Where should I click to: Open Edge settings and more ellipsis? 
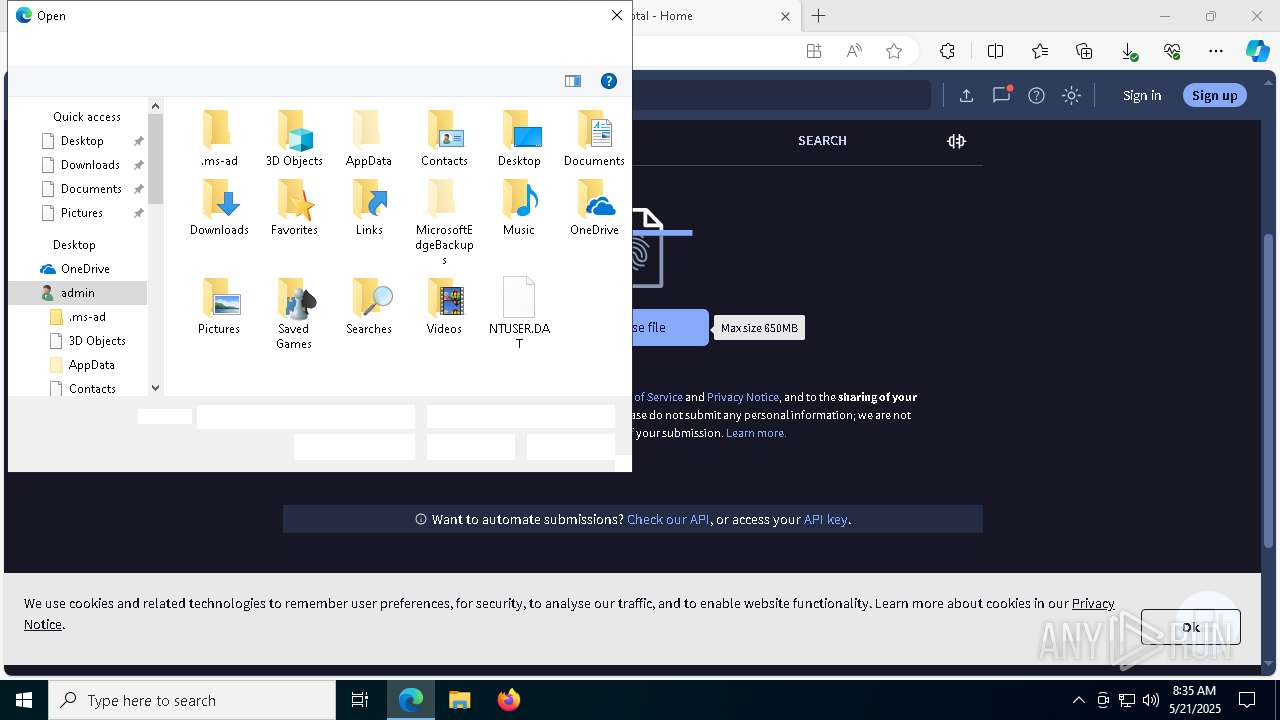(1216, 51)
